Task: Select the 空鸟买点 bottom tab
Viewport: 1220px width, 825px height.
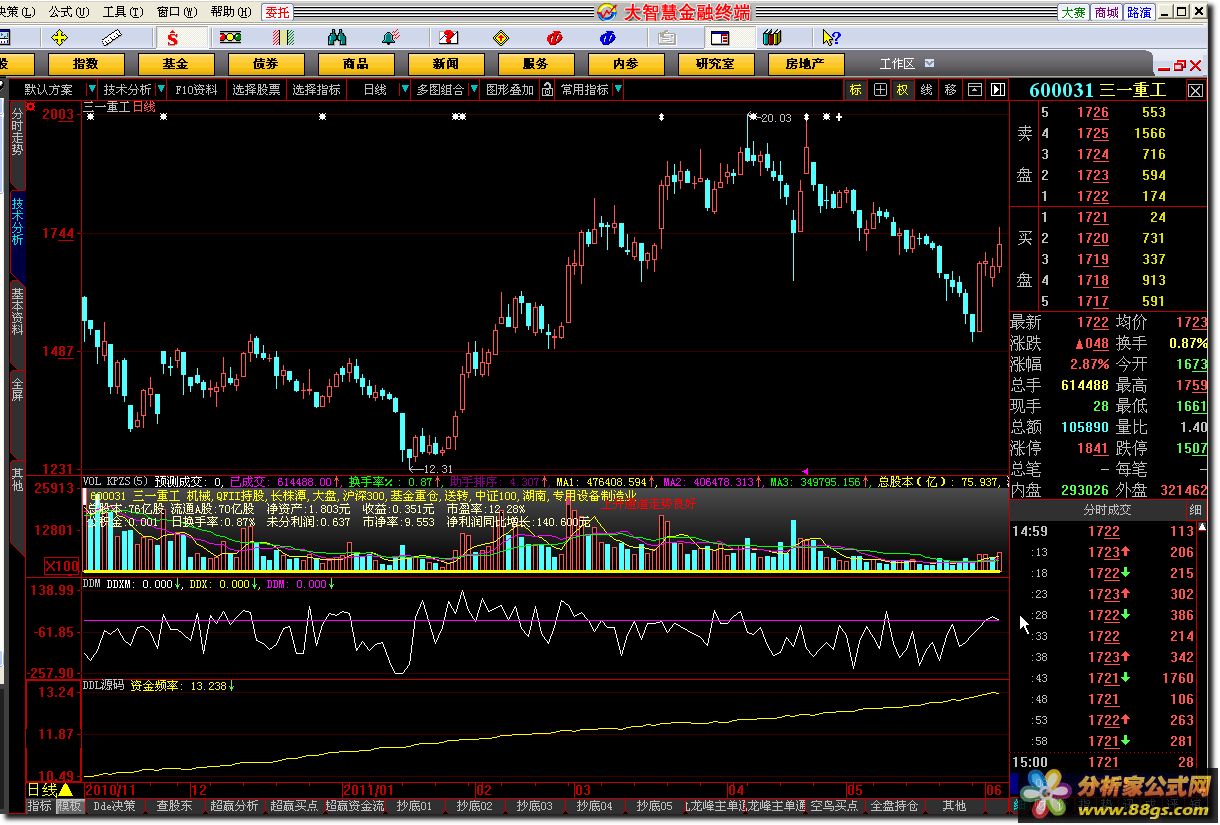Action: click(x=834, y=805)
